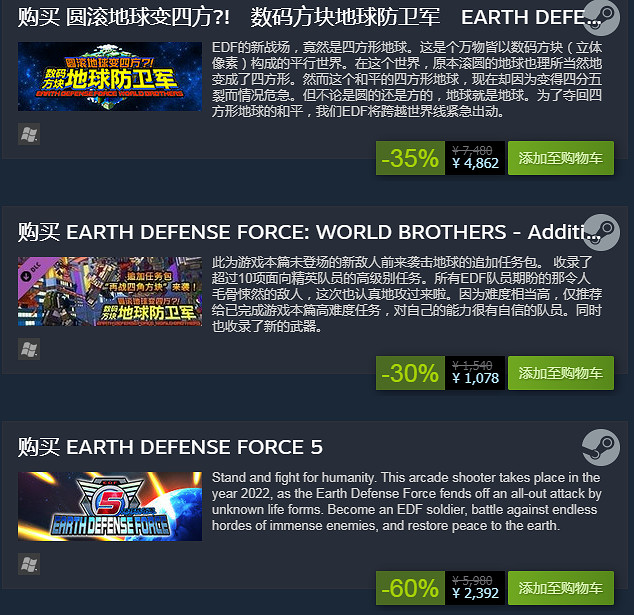Open the 追加任务包 DLC banner thumbnail
634x615 pixels.
(x=110, y=292)
